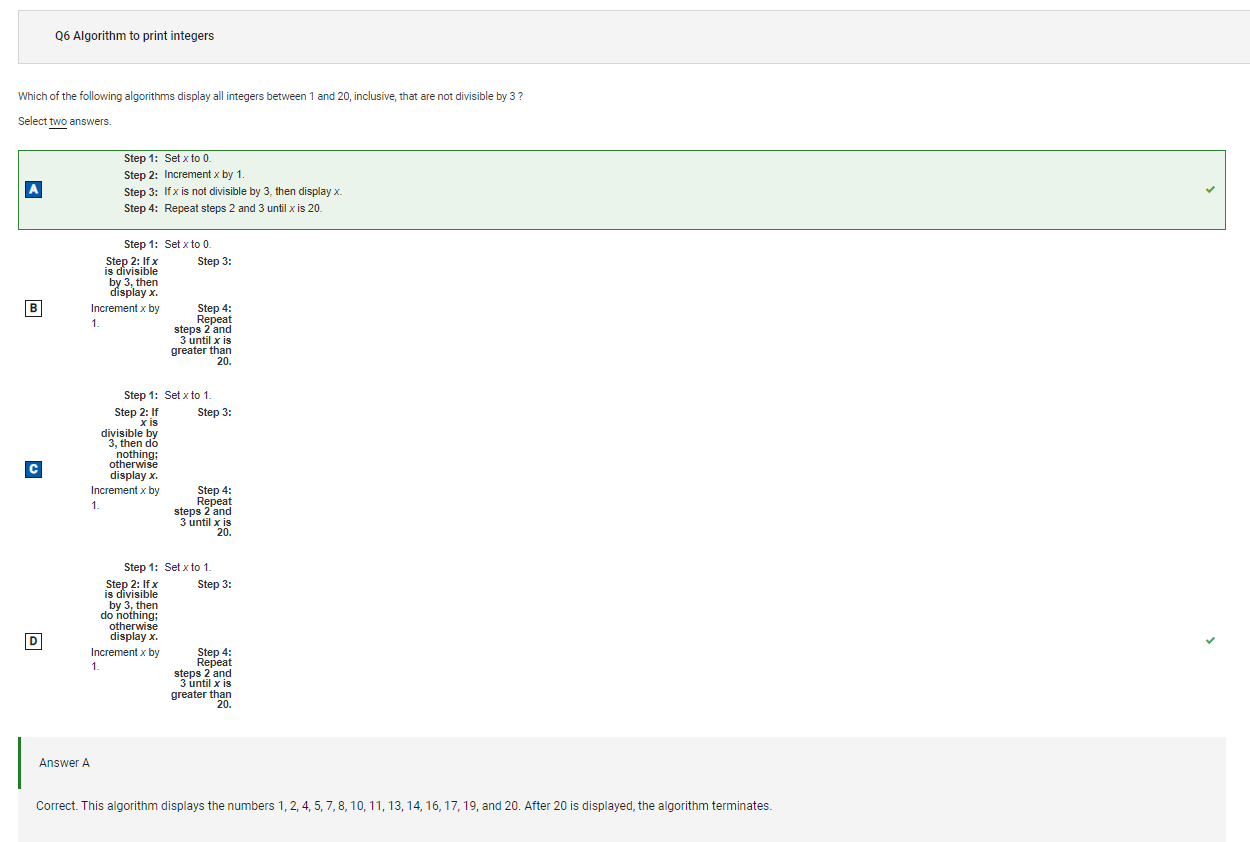
Task: Click 'Repeat steps 2 and 3 until x is 20.' in A
Action: 243,209
